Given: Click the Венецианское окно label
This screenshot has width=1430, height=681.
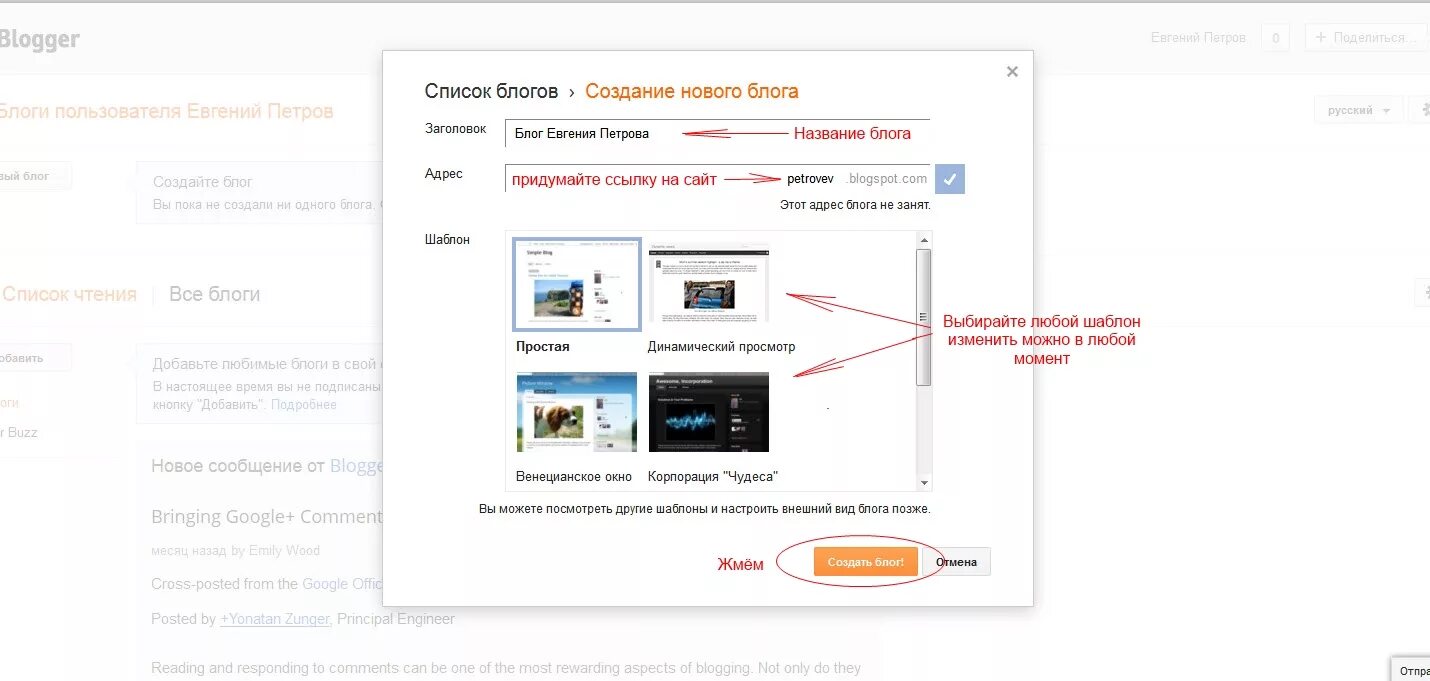Looking at the screenshot, I should point(574,477).
